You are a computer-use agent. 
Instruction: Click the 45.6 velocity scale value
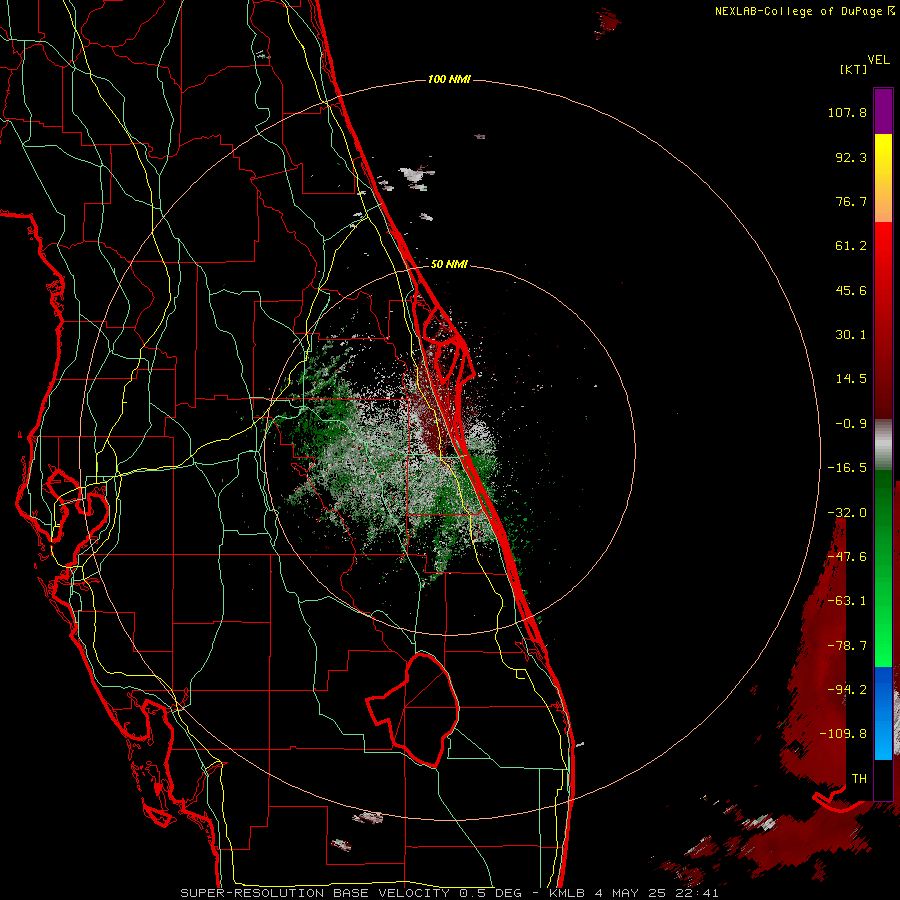click(x=851, y=290)
